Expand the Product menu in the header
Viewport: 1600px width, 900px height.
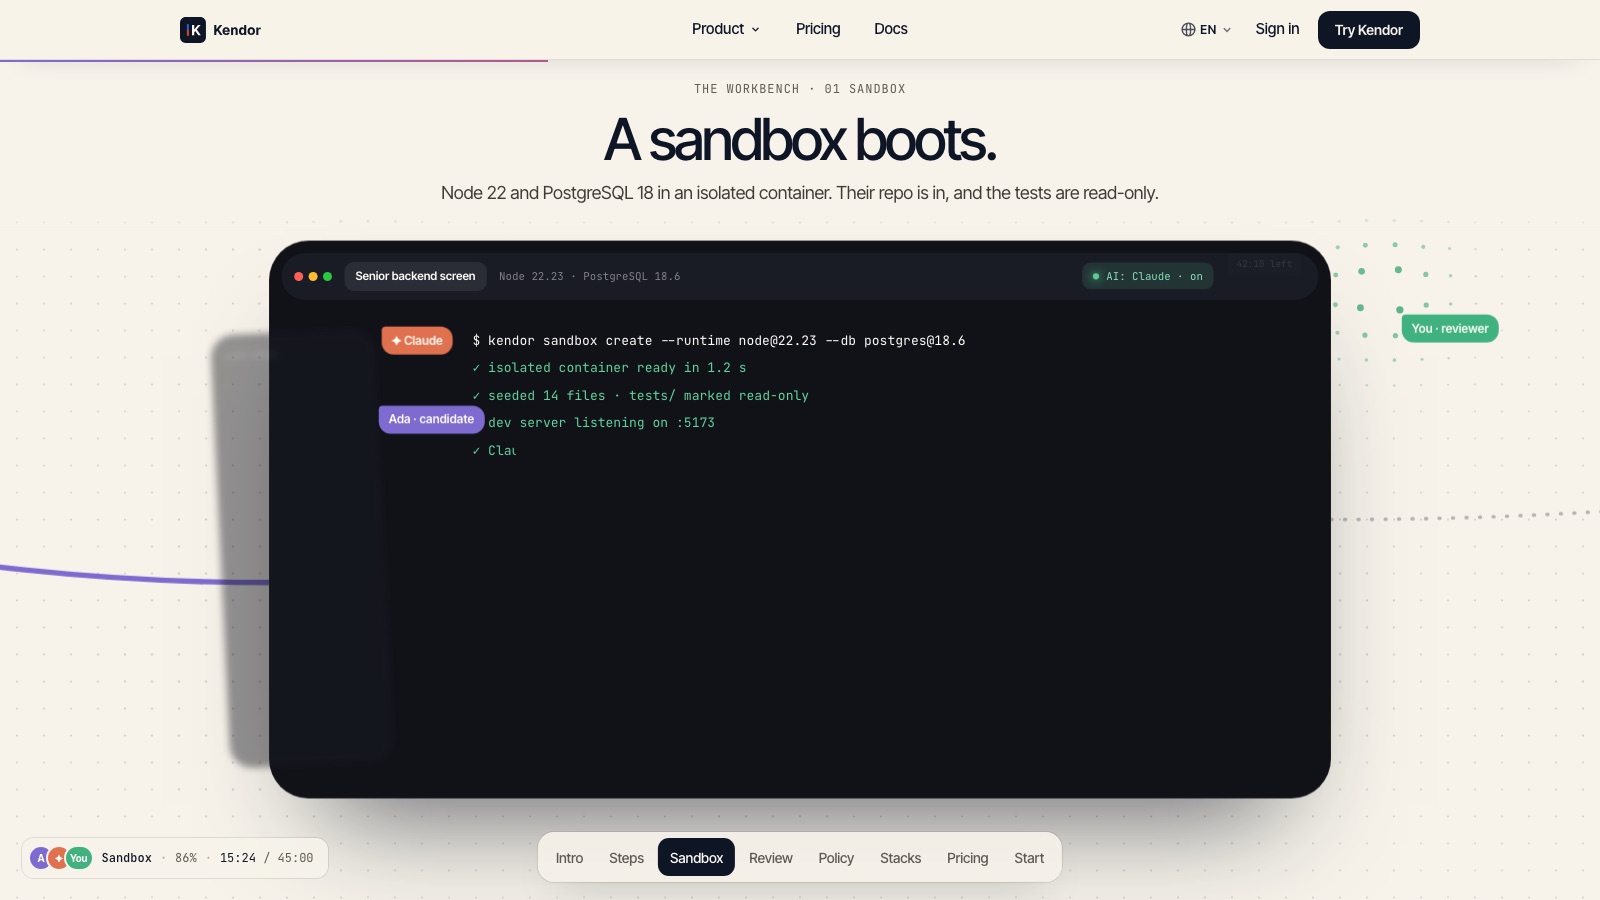point(726,29)
